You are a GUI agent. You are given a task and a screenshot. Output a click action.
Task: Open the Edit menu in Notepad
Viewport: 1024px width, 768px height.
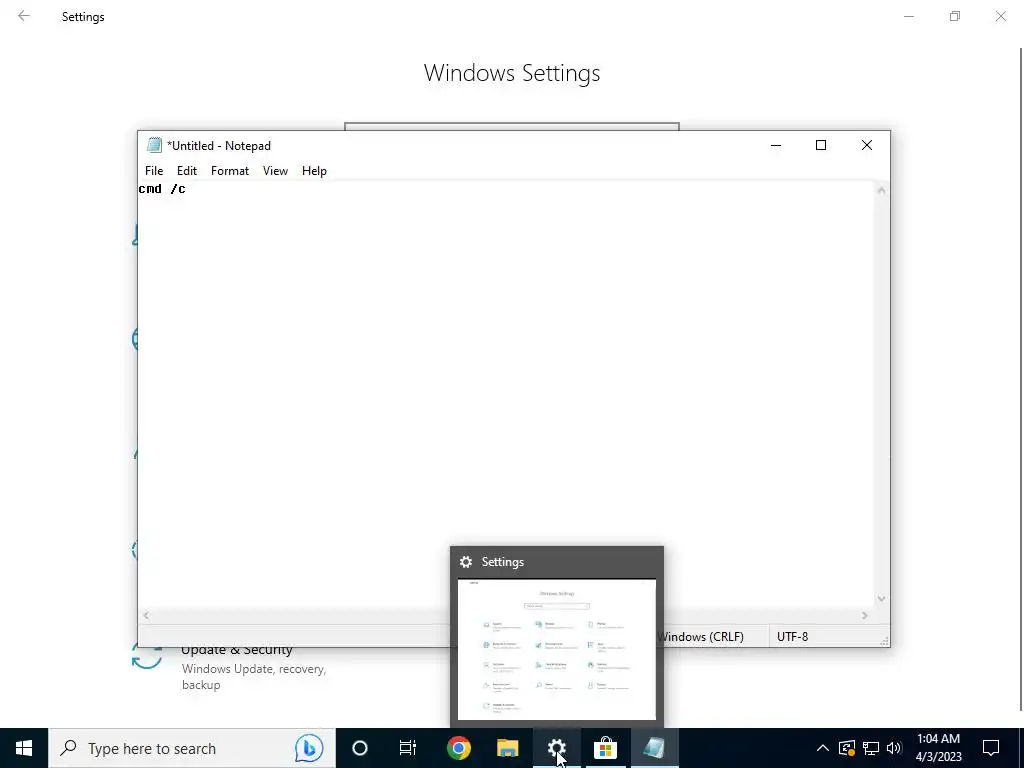(x=187, y=170)
